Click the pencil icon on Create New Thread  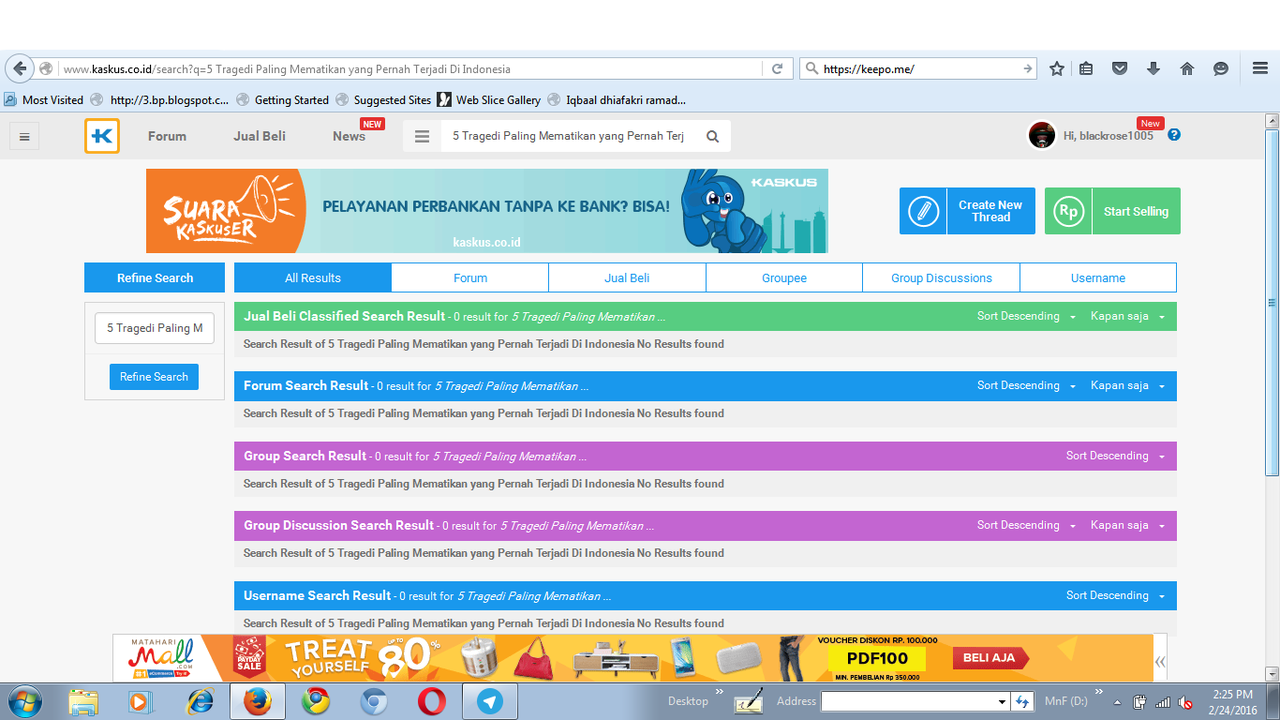point(924,211)
